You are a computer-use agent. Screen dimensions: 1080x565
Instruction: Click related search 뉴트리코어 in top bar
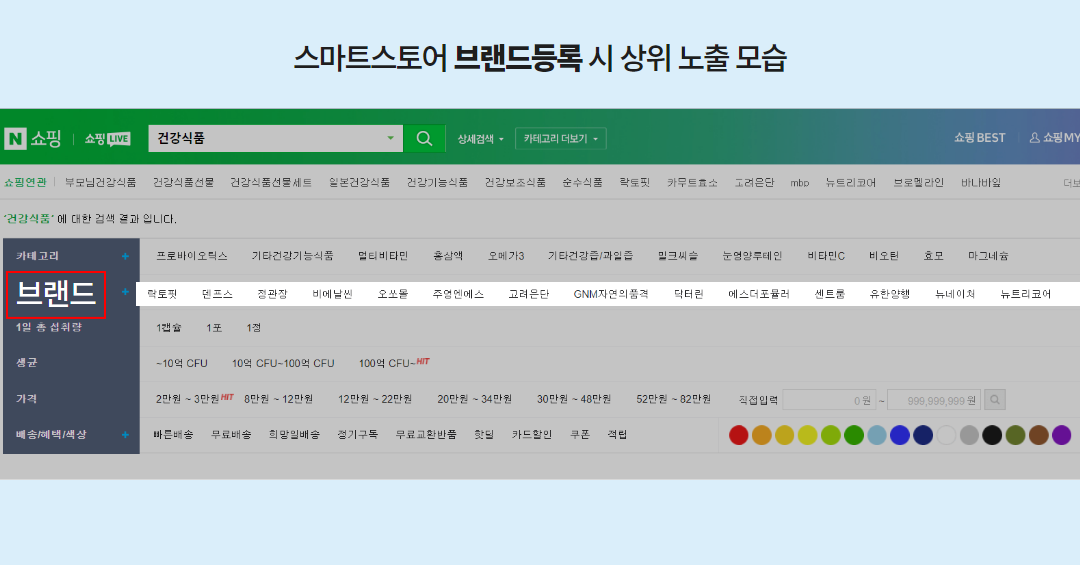(x=851, y=183)
